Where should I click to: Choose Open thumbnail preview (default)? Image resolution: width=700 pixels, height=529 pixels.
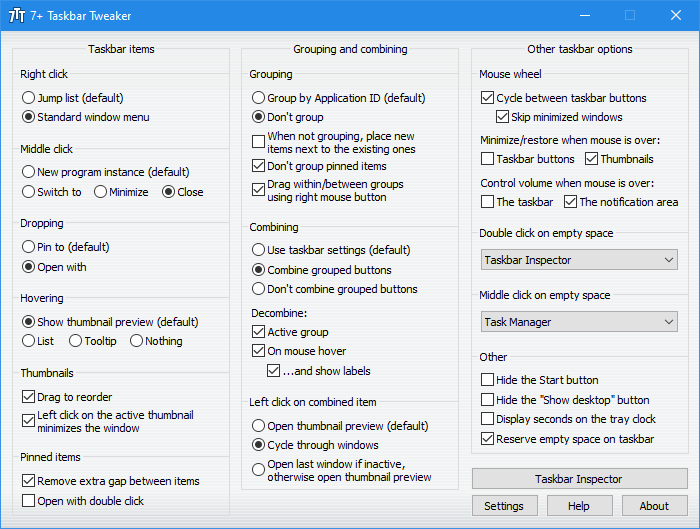click(259, 425)
